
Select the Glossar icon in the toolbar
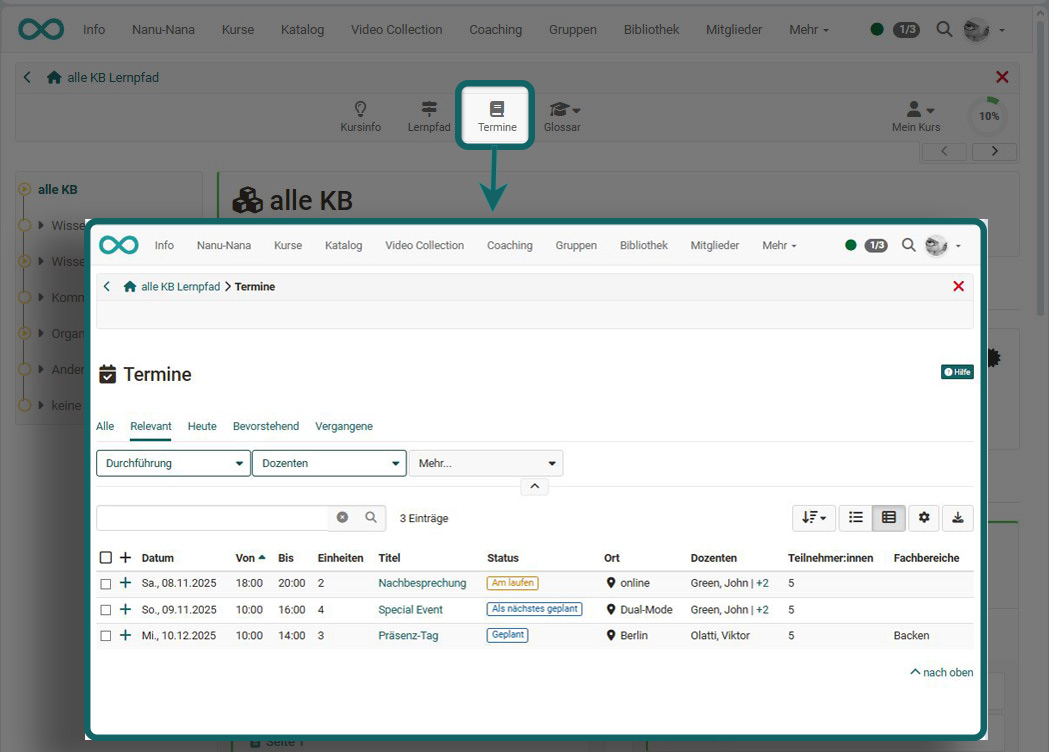tap(562, 113)
